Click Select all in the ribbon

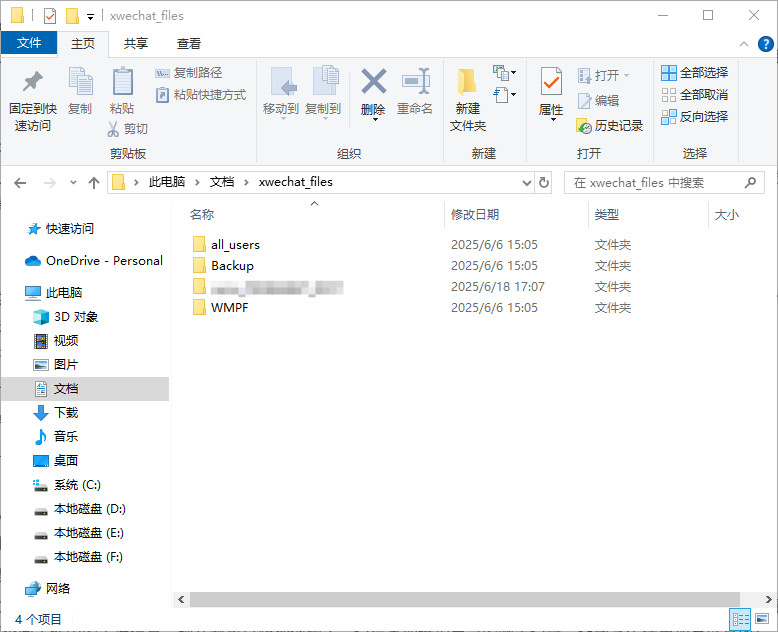click(695, 73)
